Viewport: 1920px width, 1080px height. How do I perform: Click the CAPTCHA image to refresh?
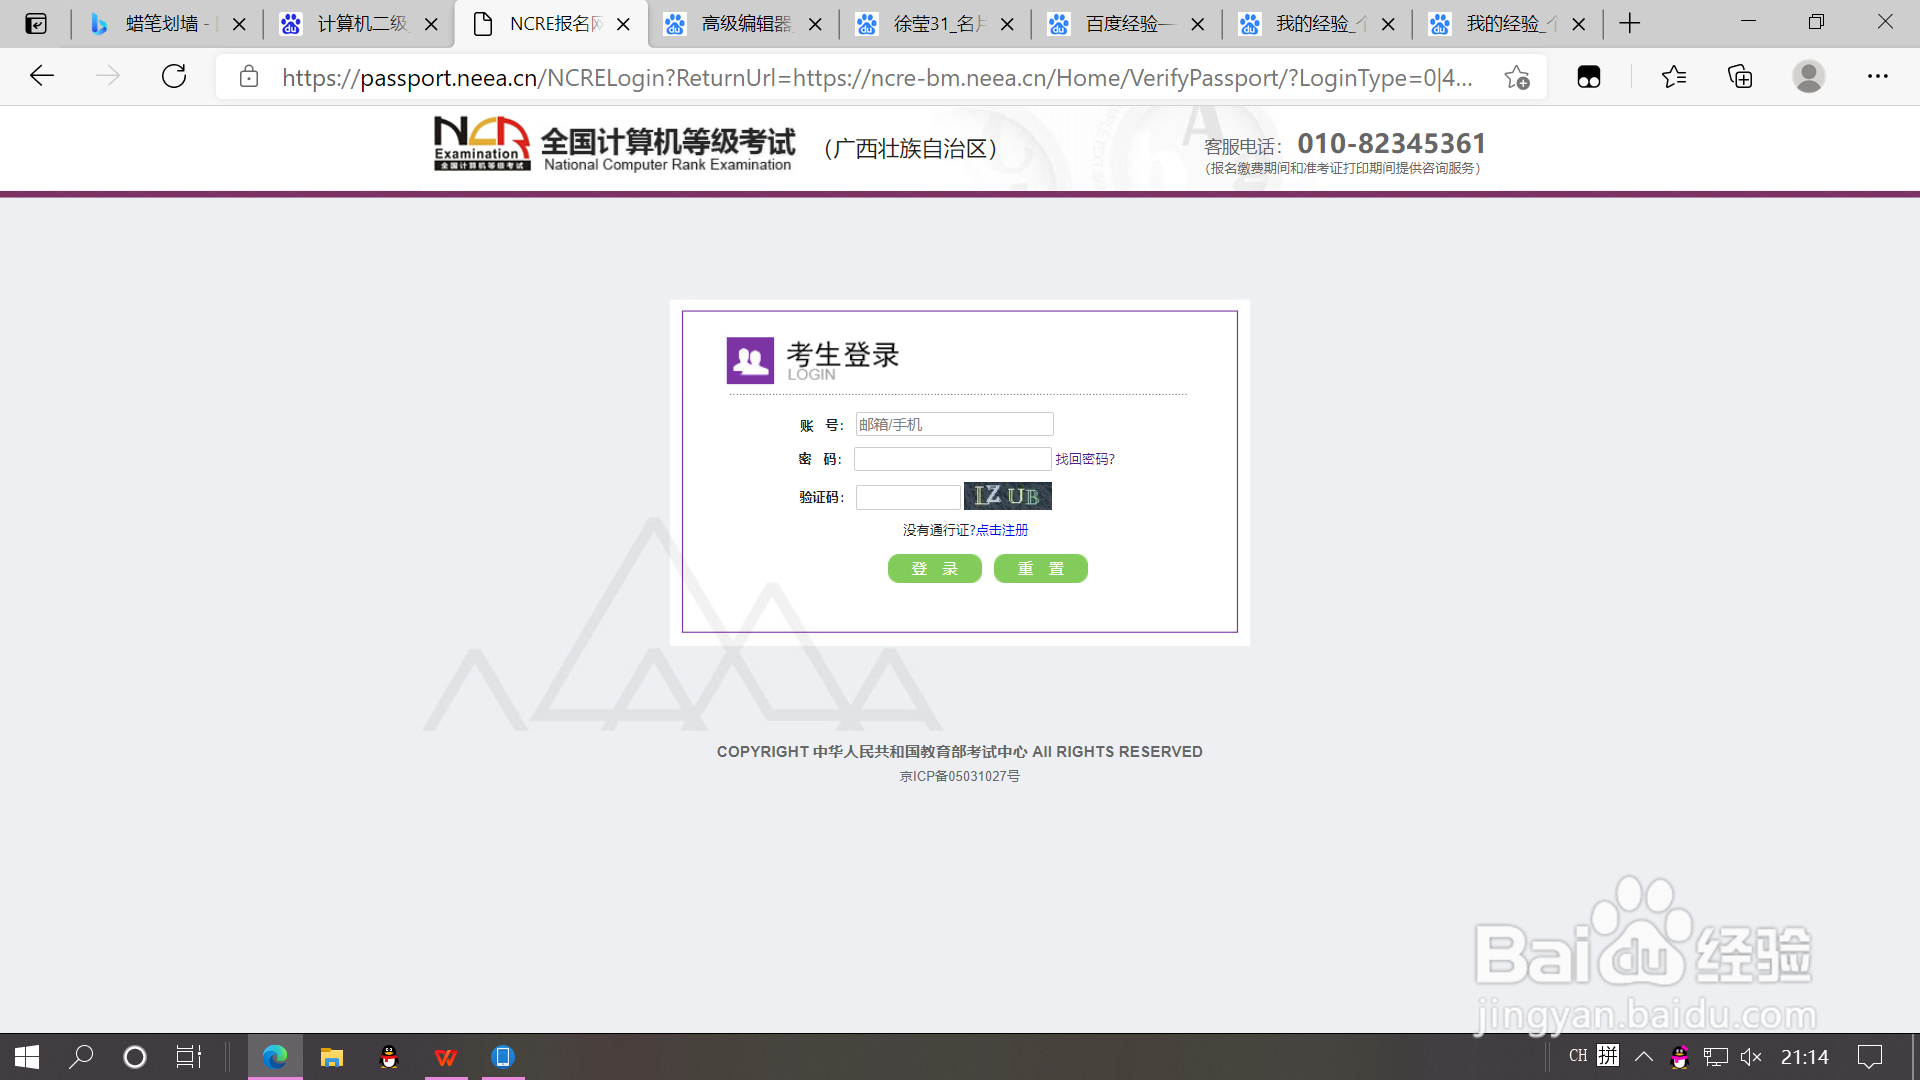1007,496
